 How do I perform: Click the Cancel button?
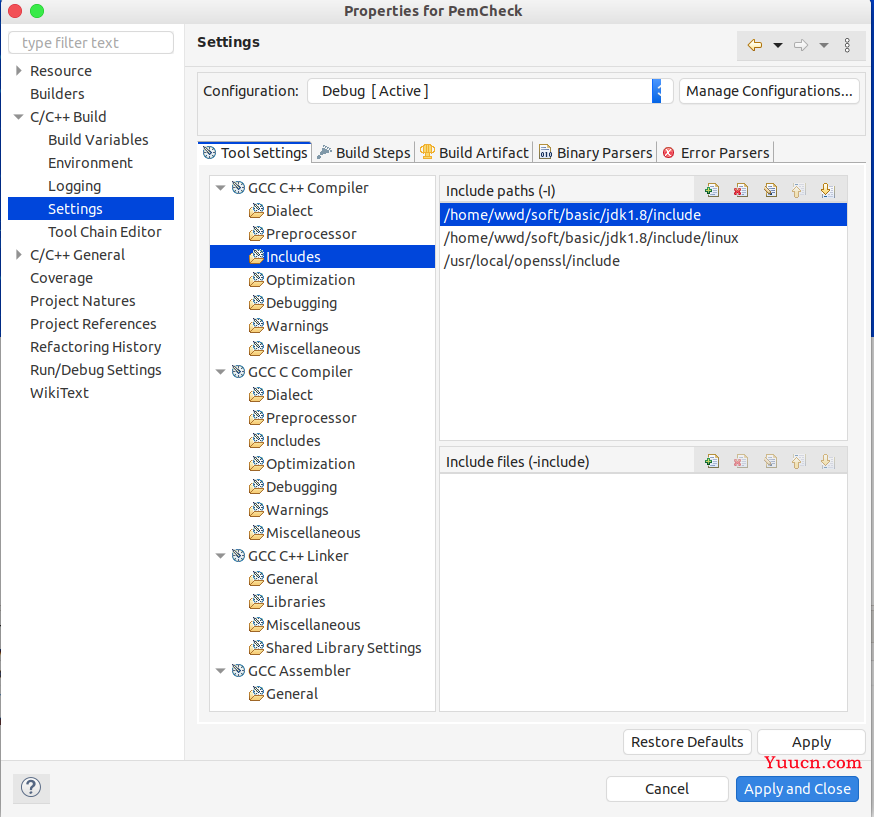click(x=667, y=789)
